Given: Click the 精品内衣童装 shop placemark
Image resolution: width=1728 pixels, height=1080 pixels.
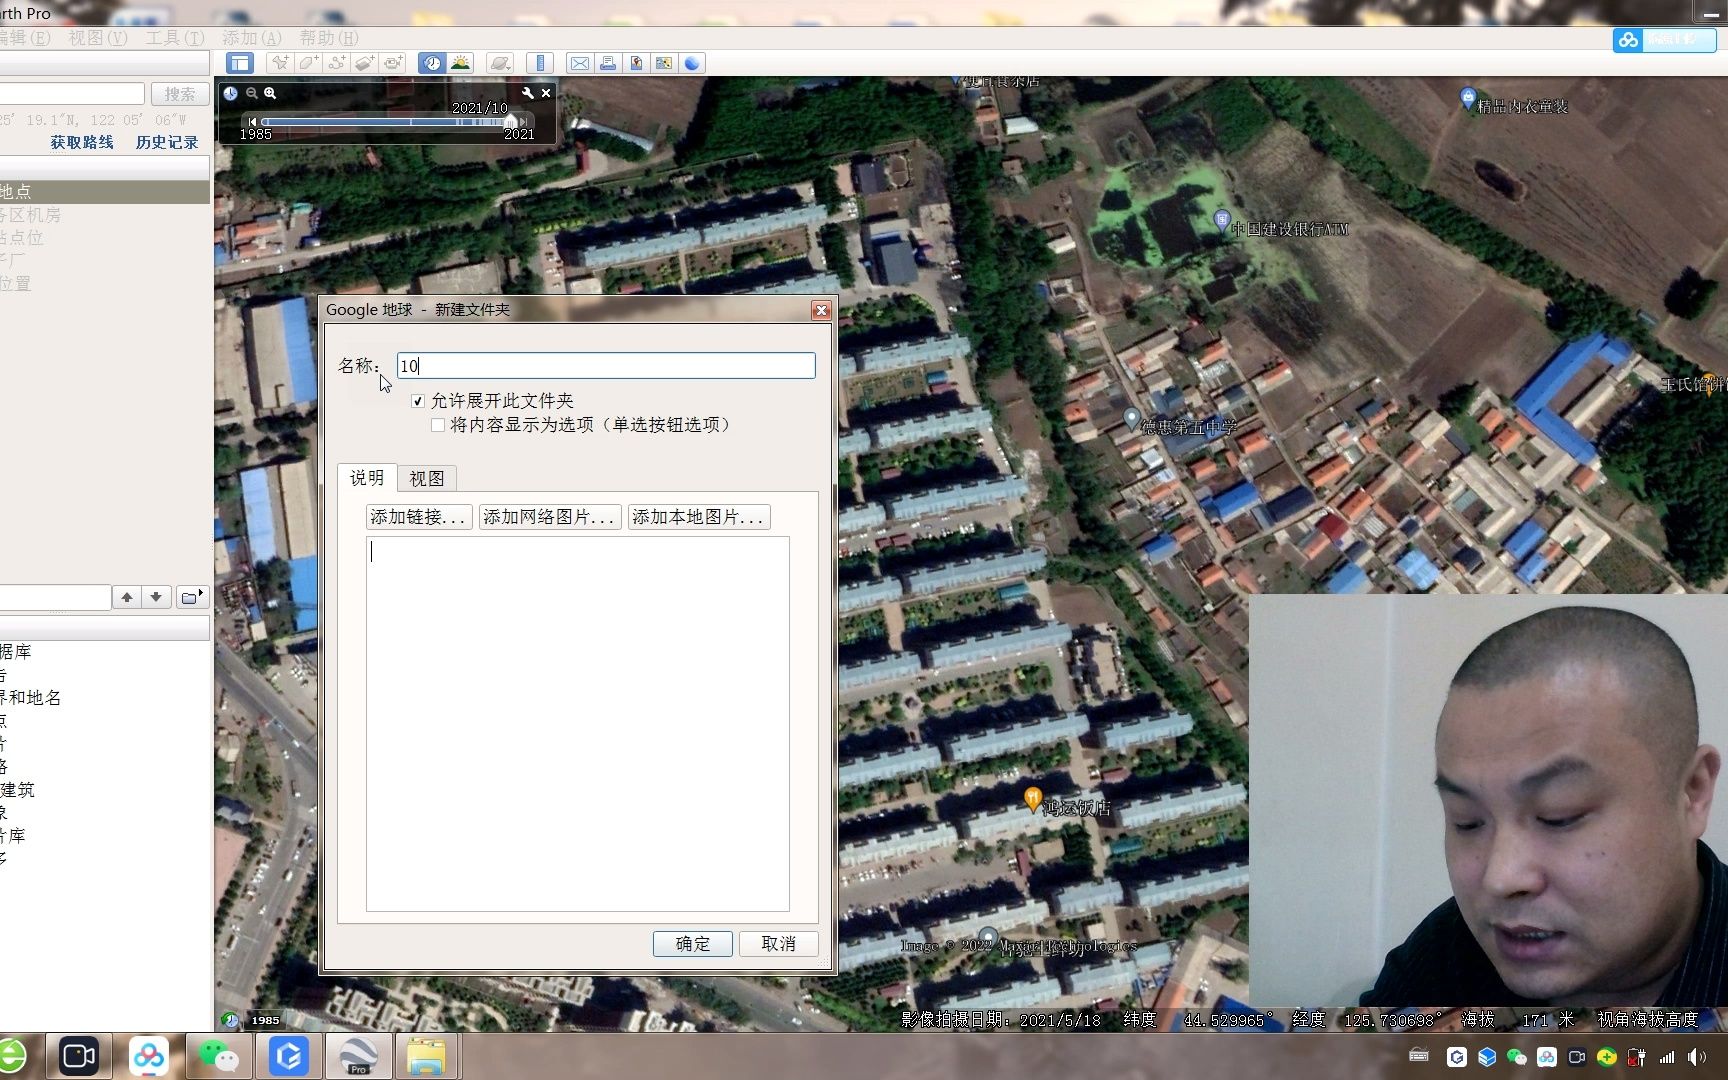Looking at the screenshot, I should 1468,98.
